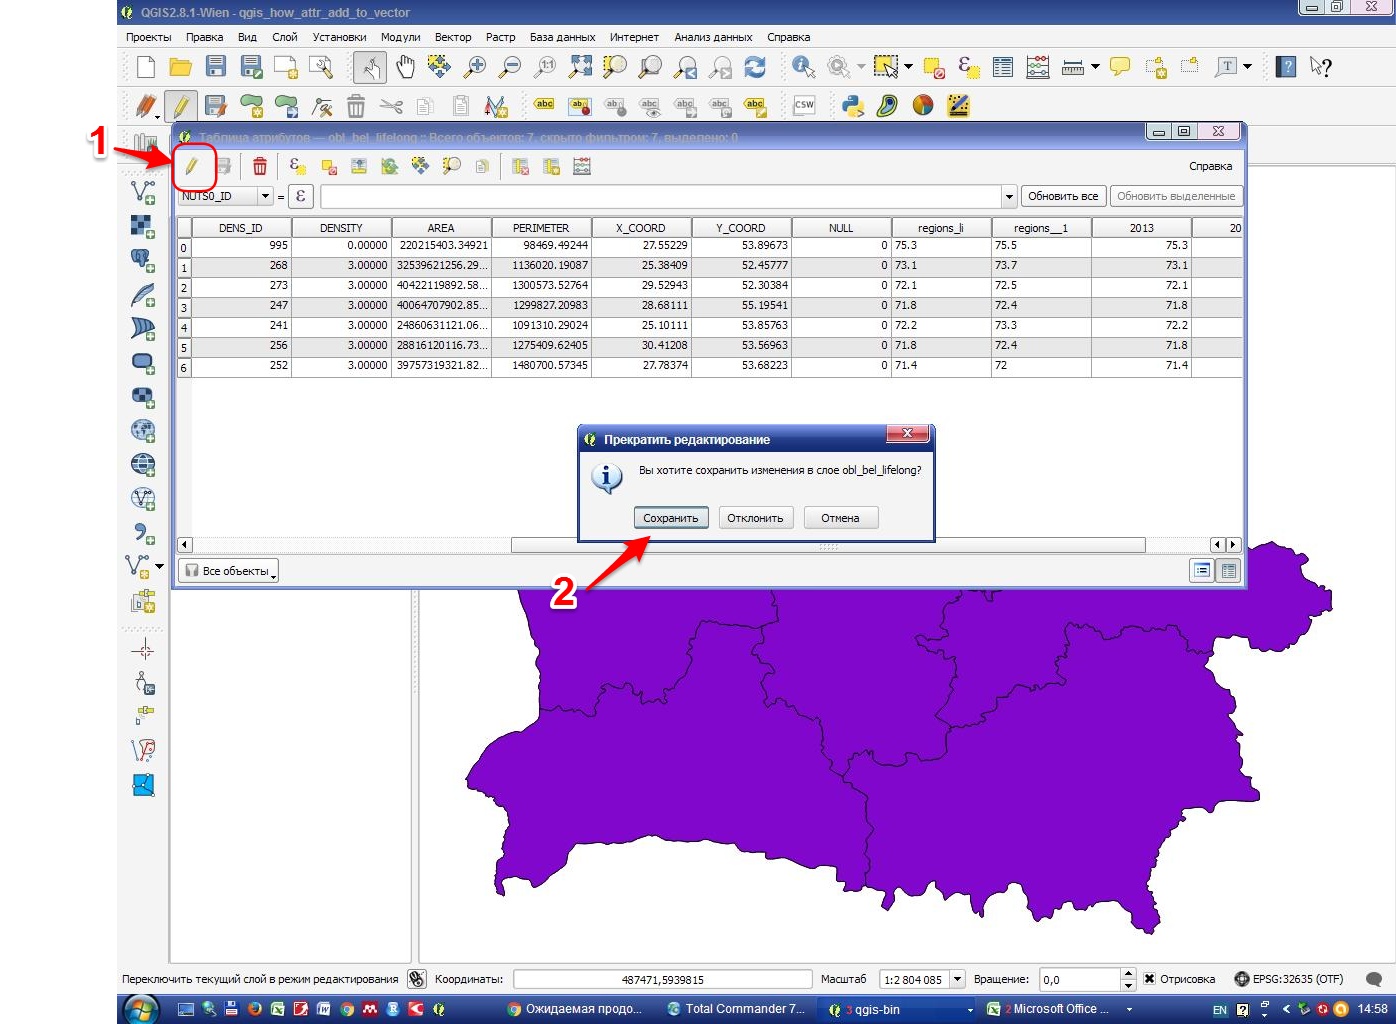Viewport: 1396px width, 1024px height.
Task: Open field calculator abacus in attribute table
Action: 582,166
